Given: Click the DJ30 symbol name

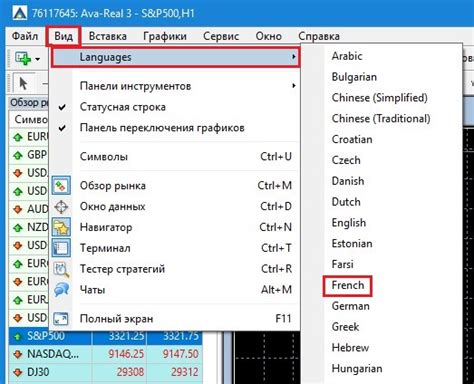Looking at the screenshot, I should pos(38,372).
